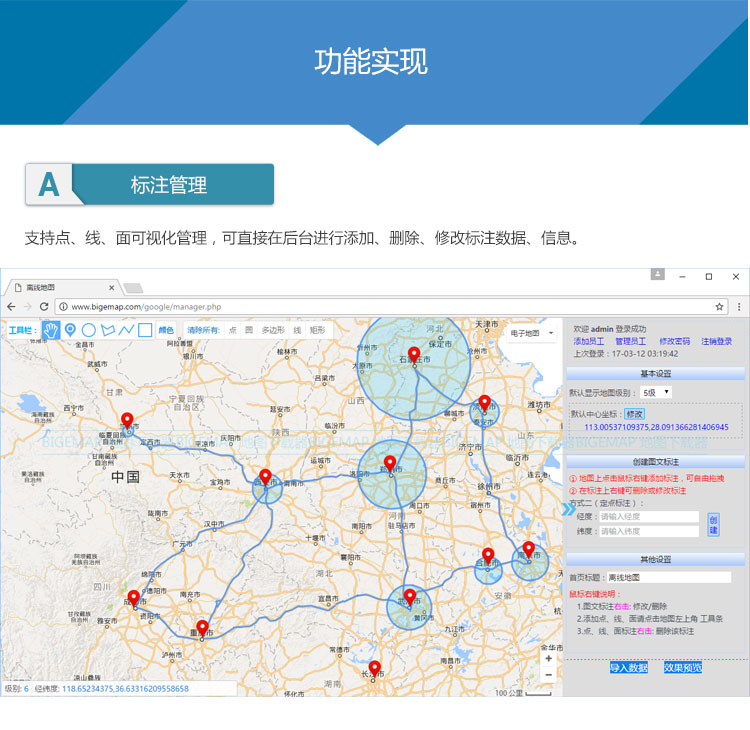Click 修改 button for default center coordinate

634,414
